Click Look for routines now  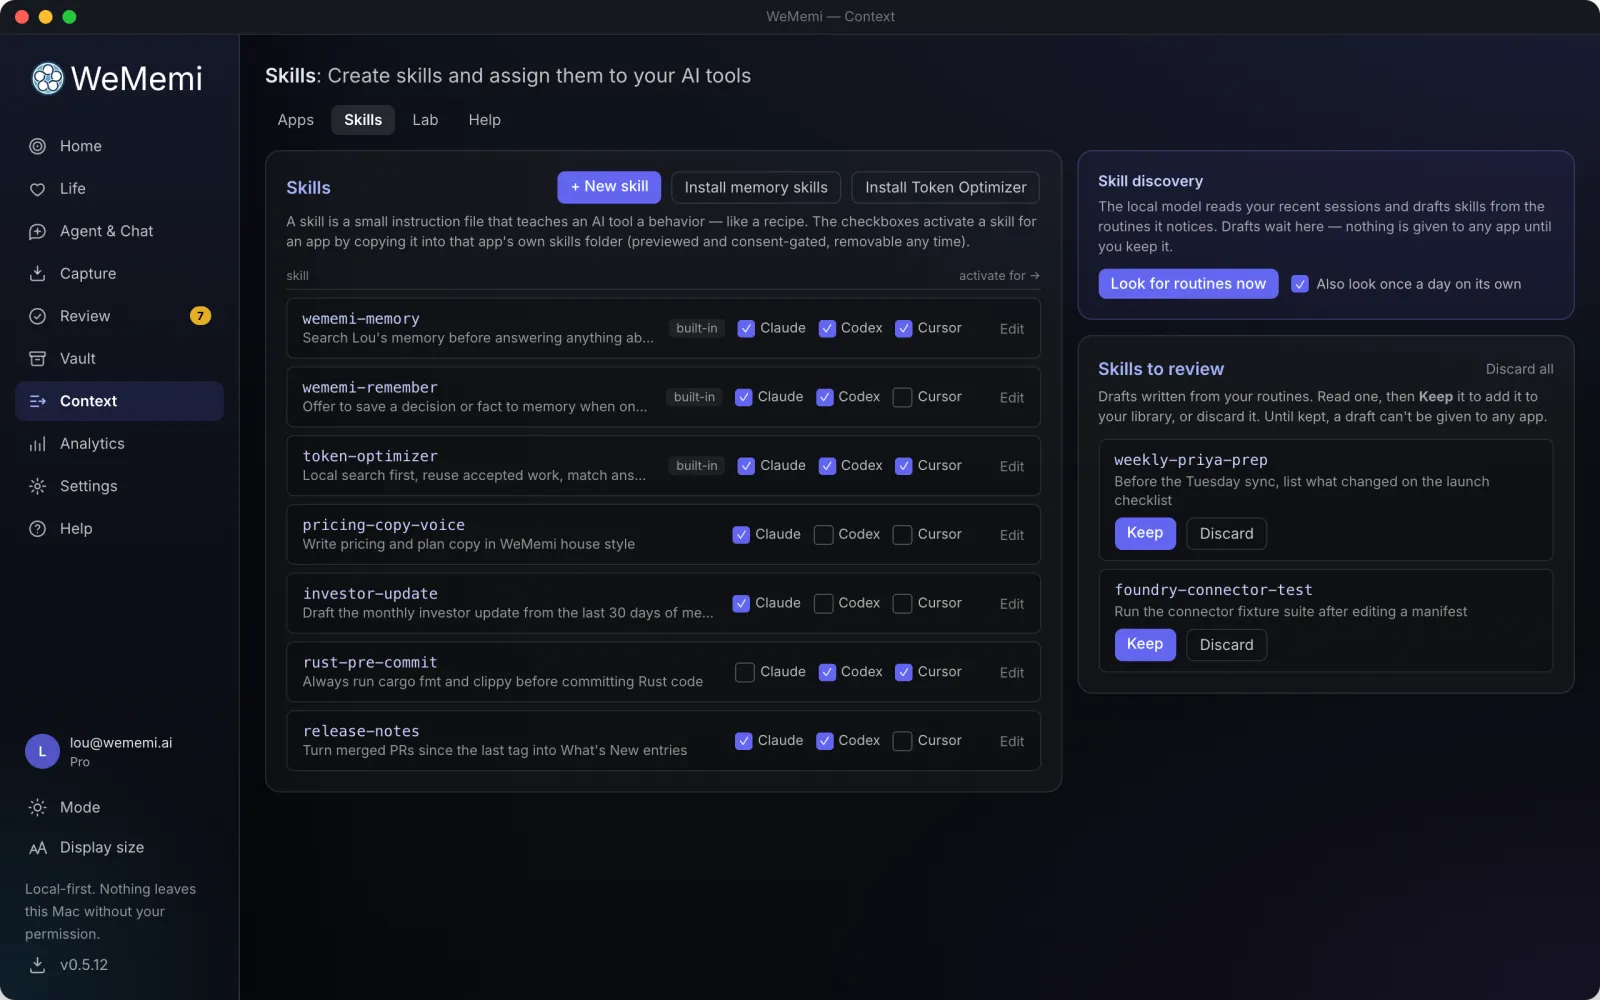click(x=1188, y=284)
